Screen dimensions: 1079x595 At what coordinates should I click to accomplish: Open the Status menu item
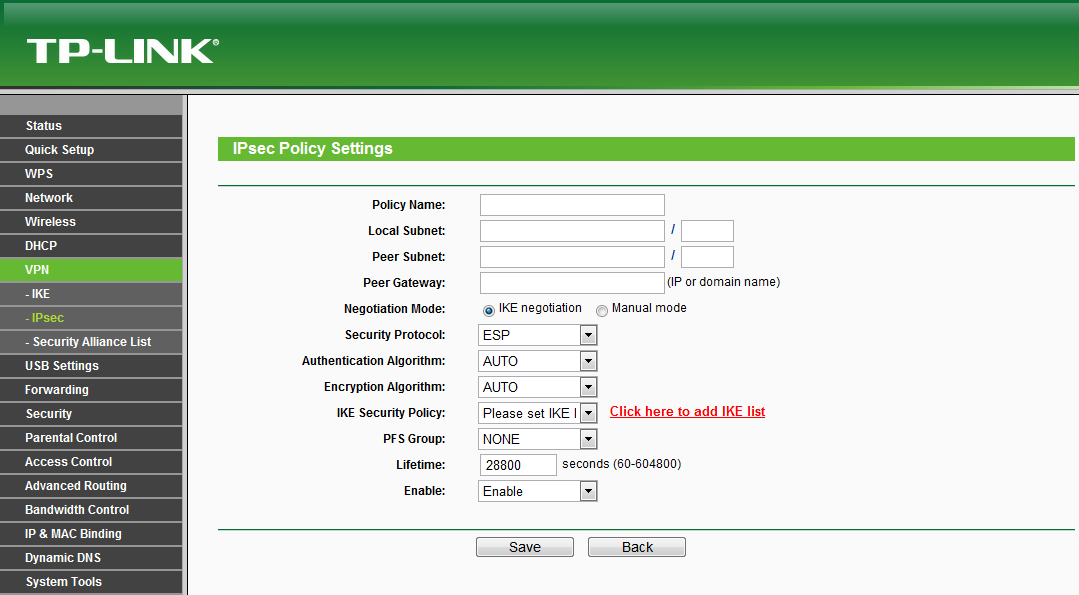pos(91,126)
